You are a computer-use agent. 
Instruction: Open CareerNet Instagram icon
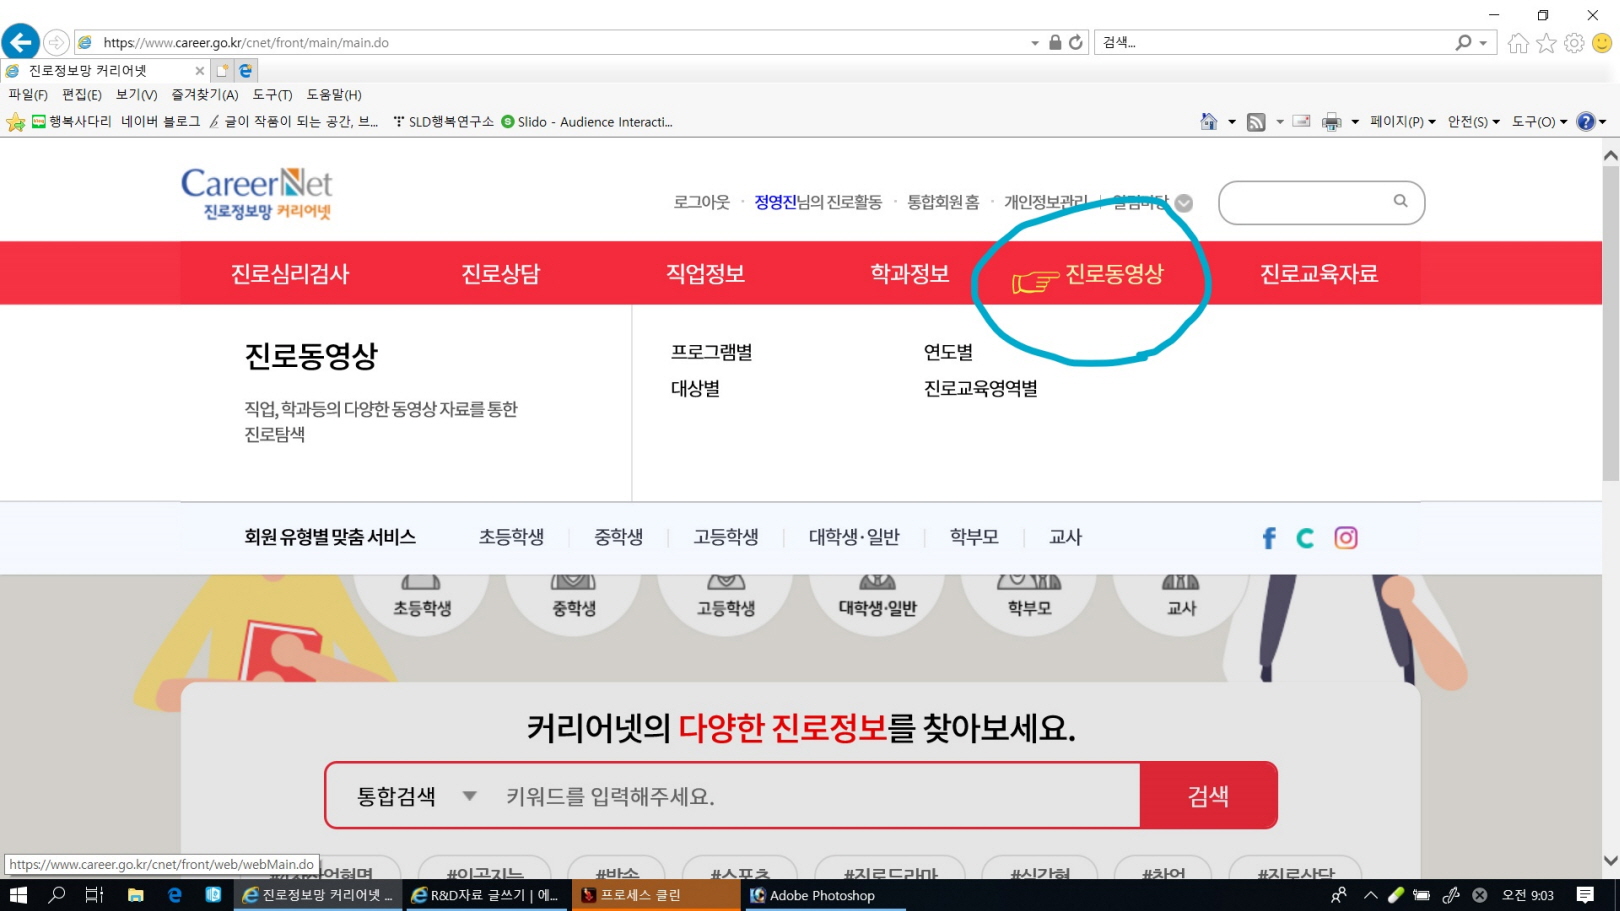tap(1346, 538)
